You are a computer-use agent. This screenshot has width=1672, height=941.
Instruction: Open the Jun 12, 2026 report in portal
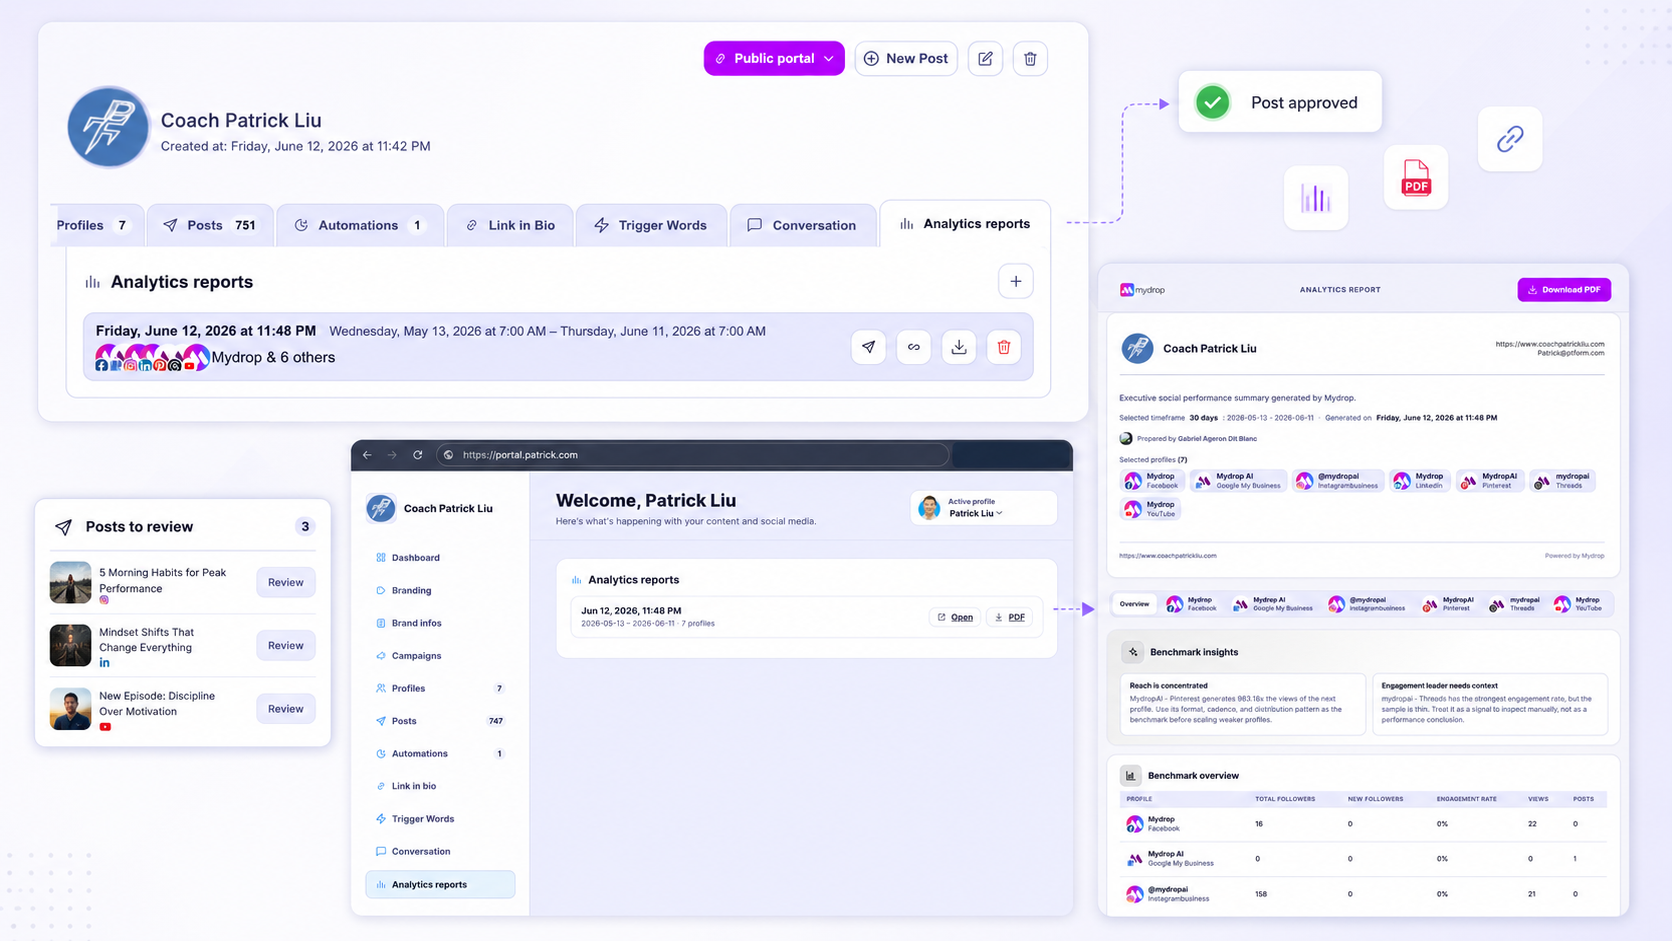click(955, 617)
